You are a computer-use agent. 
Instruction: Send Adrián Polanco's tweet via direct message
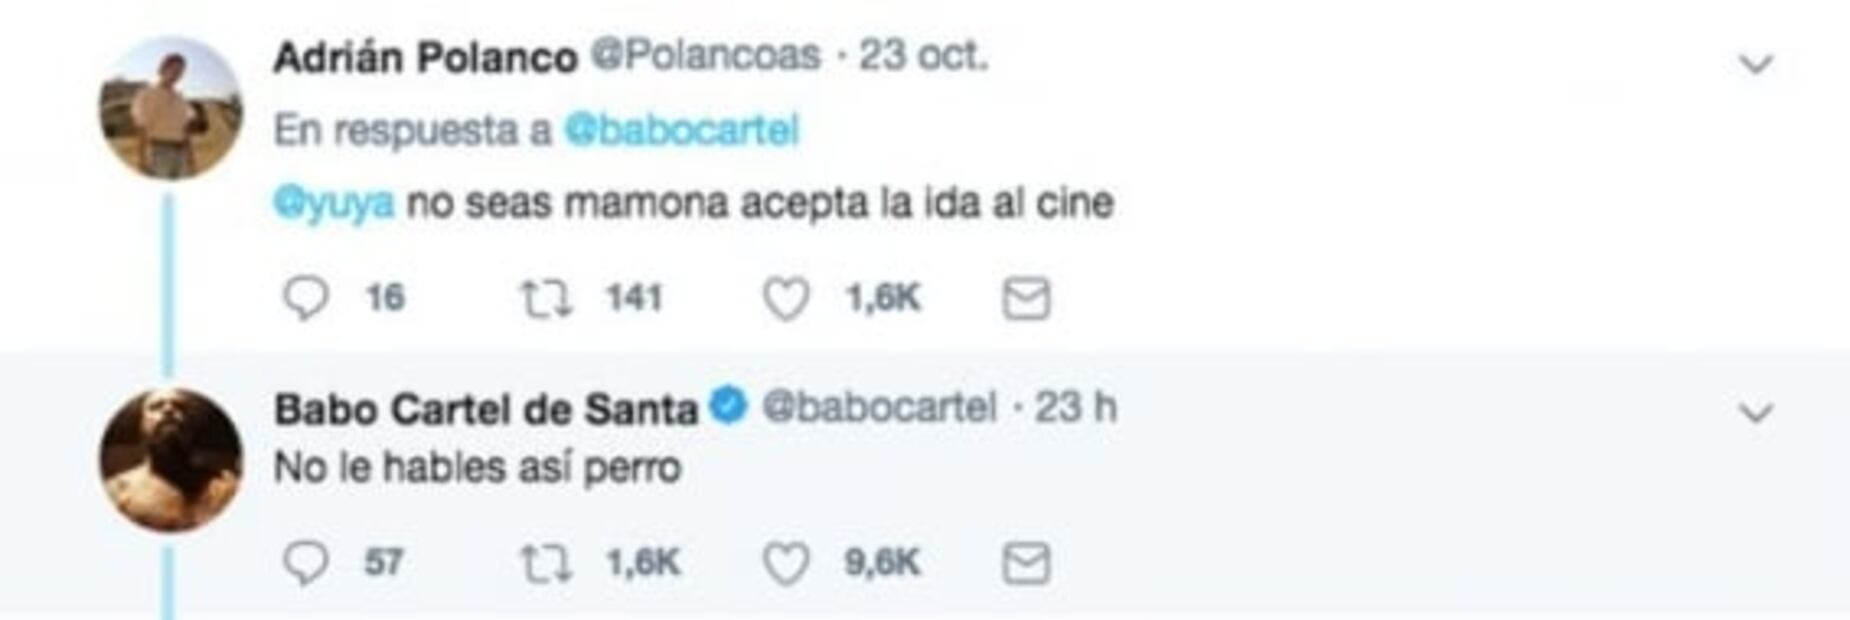coord(1026,299)
